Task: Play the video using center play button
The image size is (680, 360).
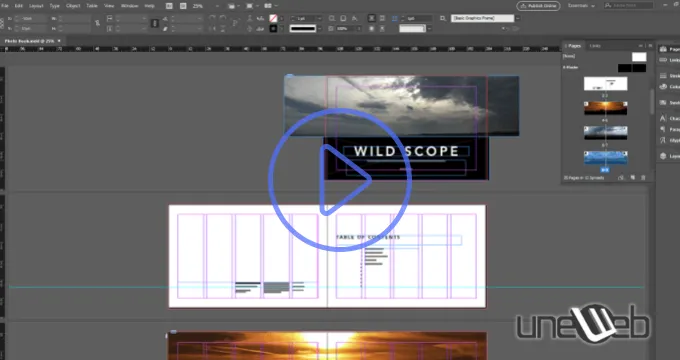Action: [x=340, y=180]
